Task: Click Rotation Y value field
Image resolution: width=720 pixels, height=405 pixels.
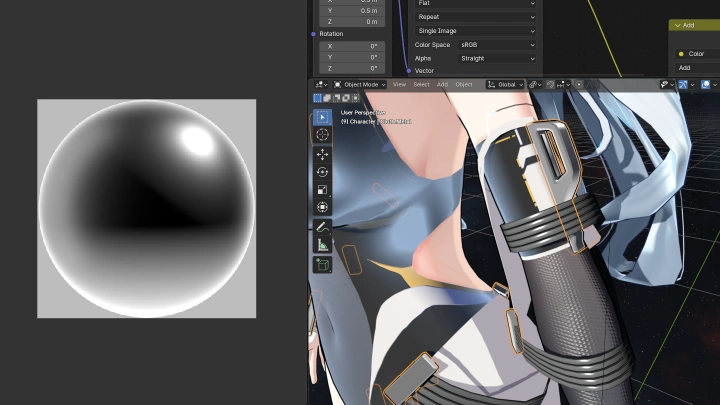Action: [x=352, y=57]
